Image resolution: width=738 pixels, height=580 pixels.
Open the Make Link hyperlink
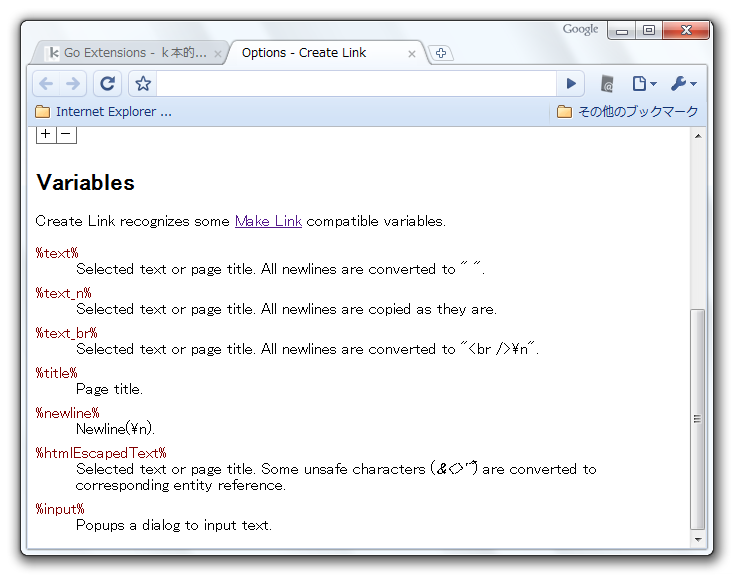(268, 221)
